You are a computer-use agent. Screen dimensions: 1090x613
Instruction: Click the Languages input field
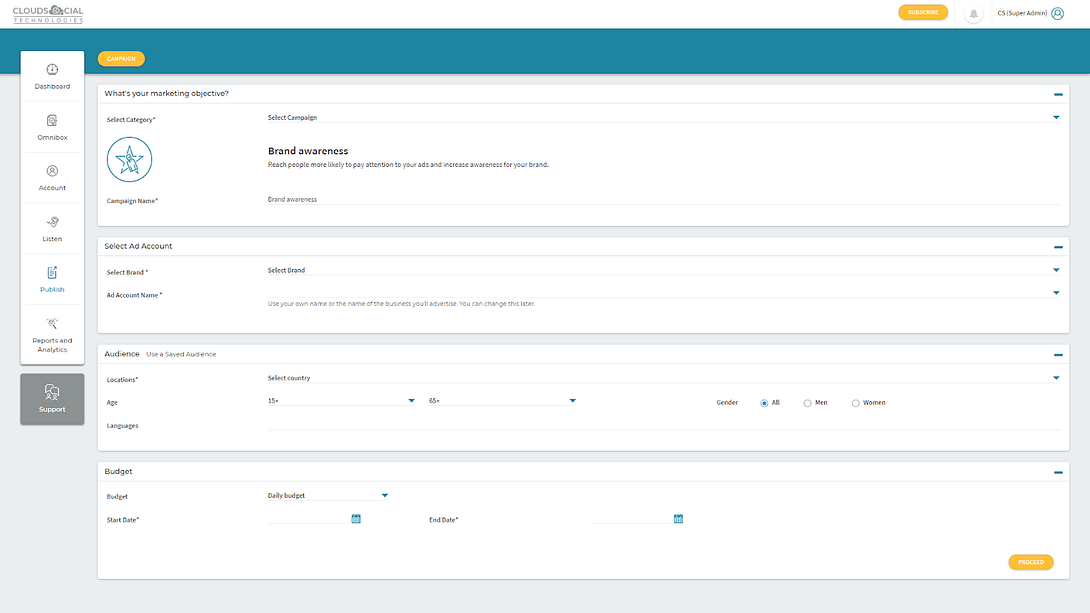point(664,424)
